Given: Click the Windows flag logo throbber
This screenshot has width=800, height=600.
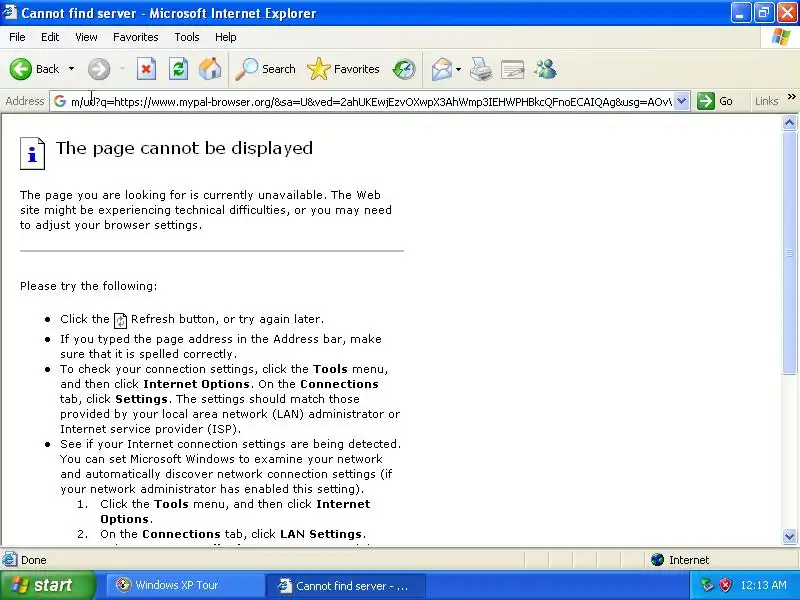Looking at the screenshot, I should point(781,37).
